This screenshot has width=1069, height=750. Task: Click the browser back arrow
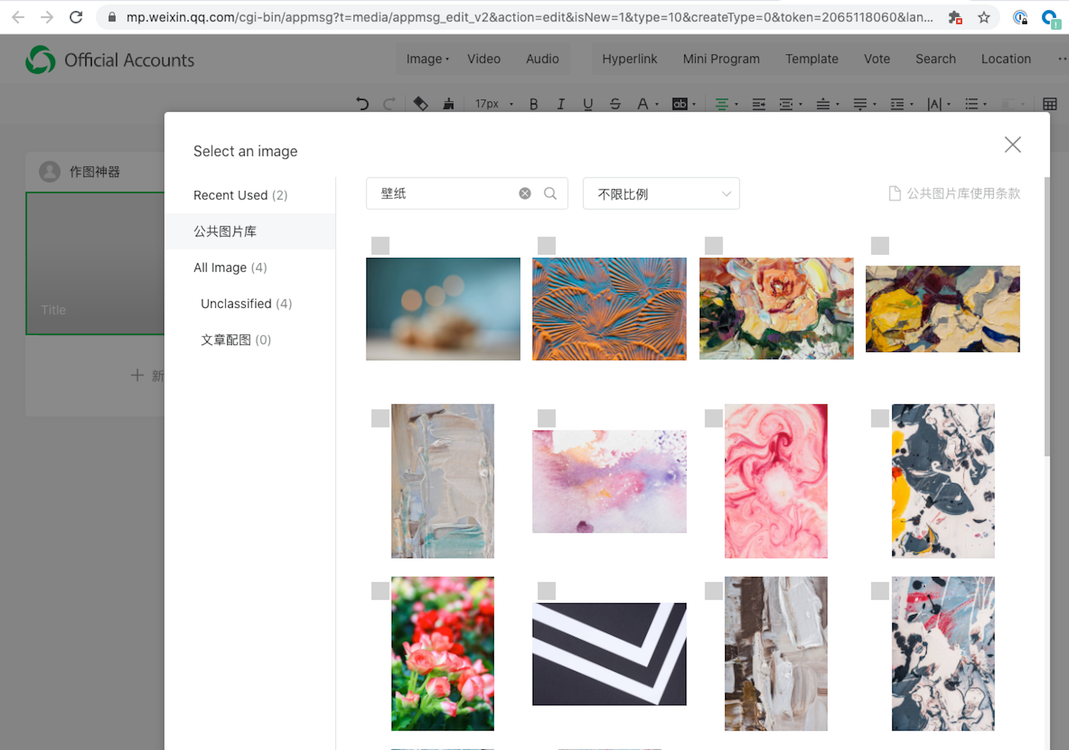pos(18,17)
